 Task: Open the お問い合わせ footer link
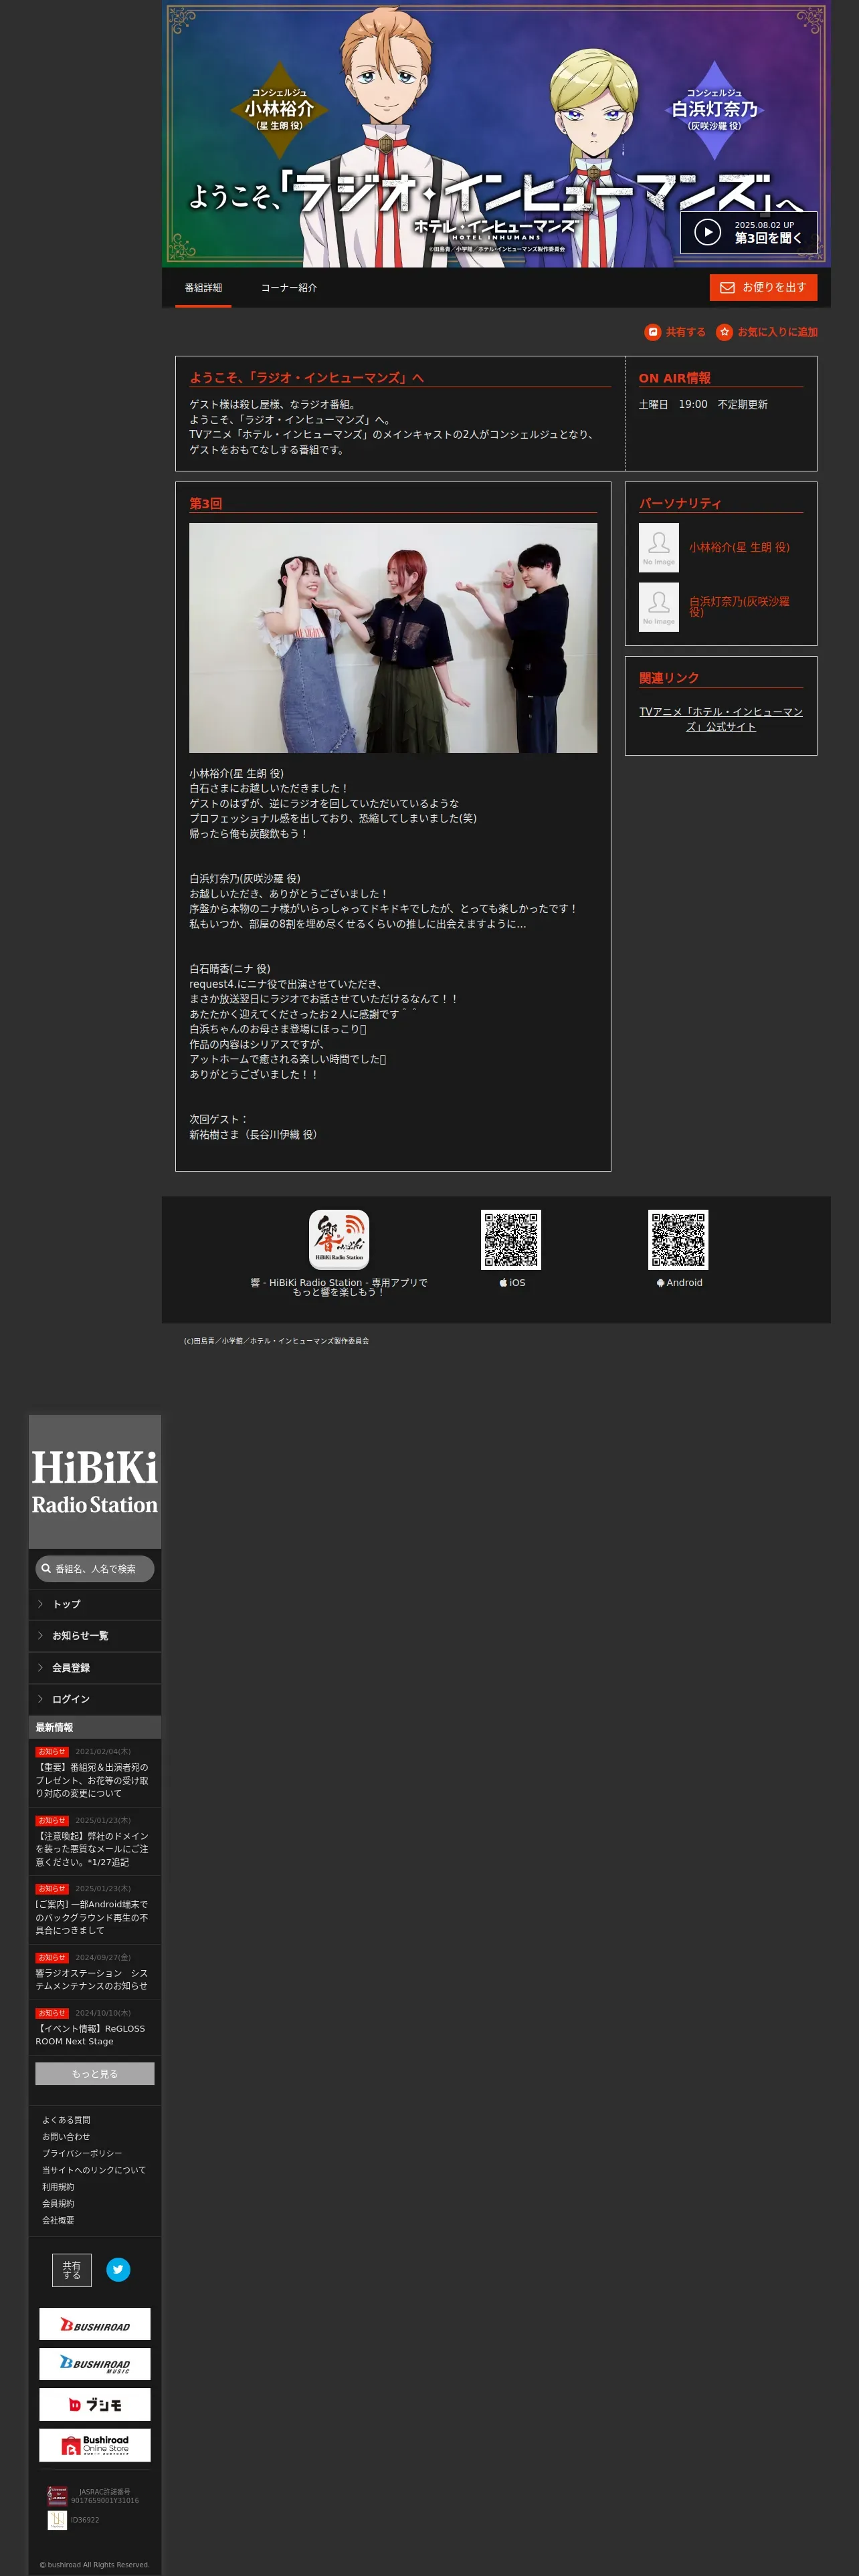tap(66, 2137)
